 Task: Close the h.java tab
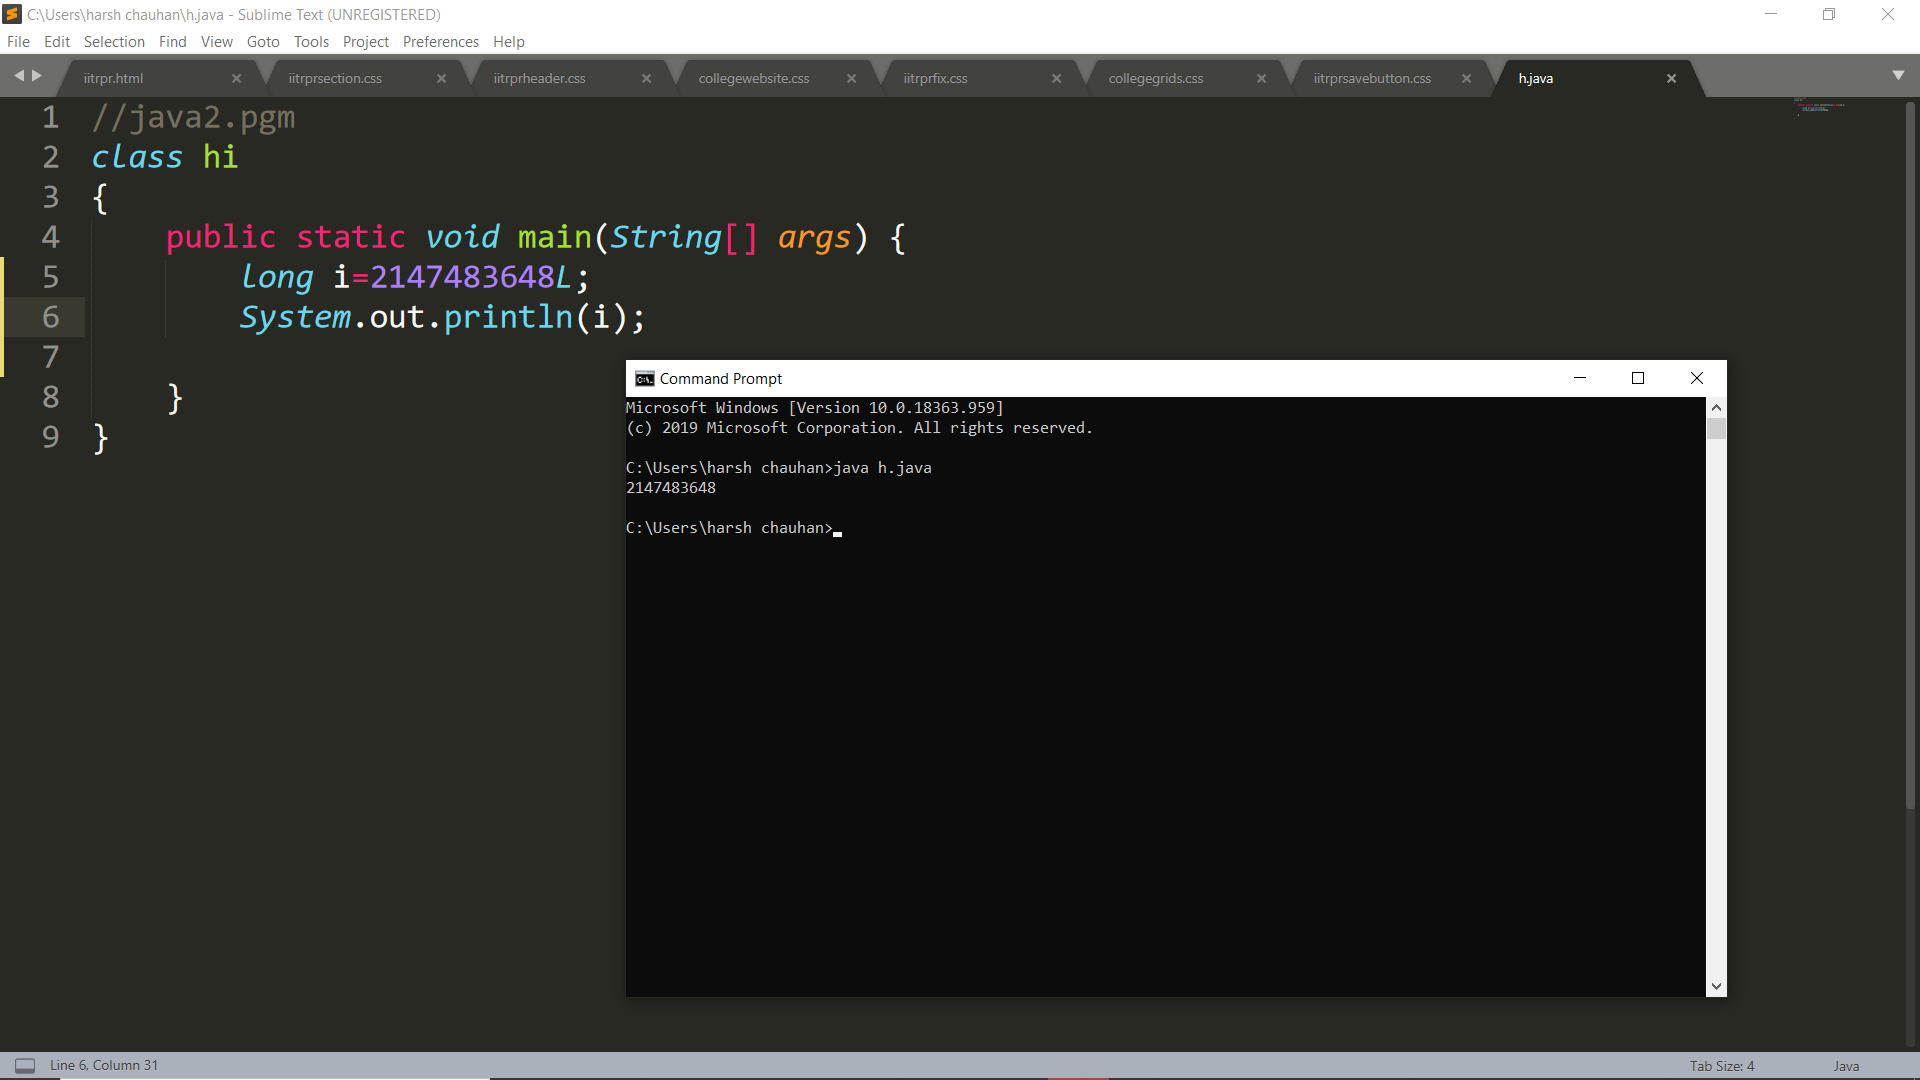click(x=1671, y=79)
